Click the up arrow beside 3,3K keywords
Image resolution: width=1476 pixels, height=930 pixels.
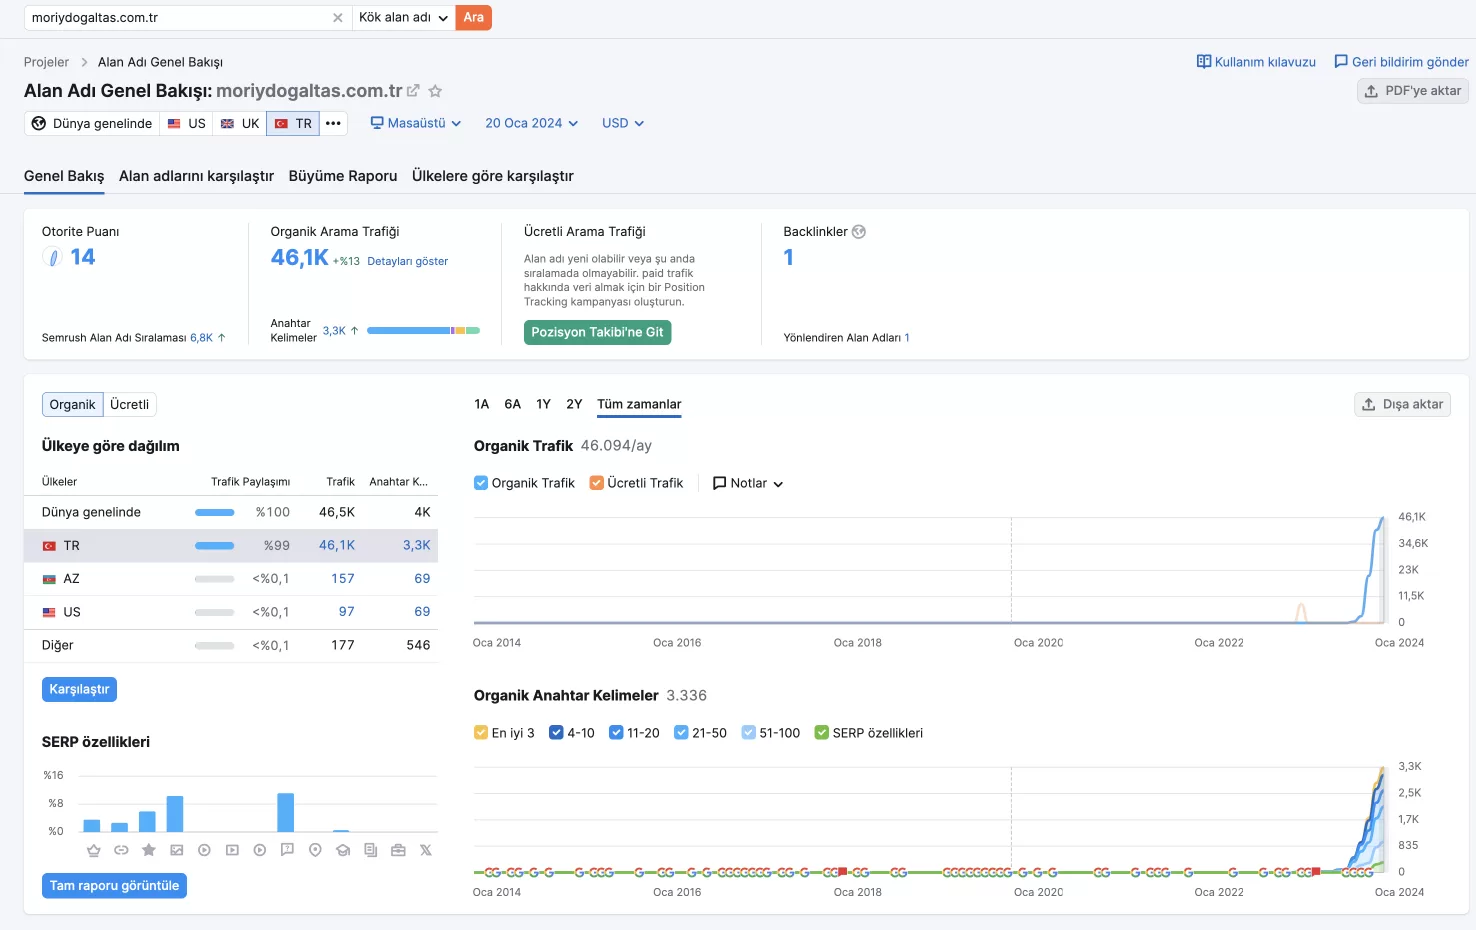click(354, 331)
